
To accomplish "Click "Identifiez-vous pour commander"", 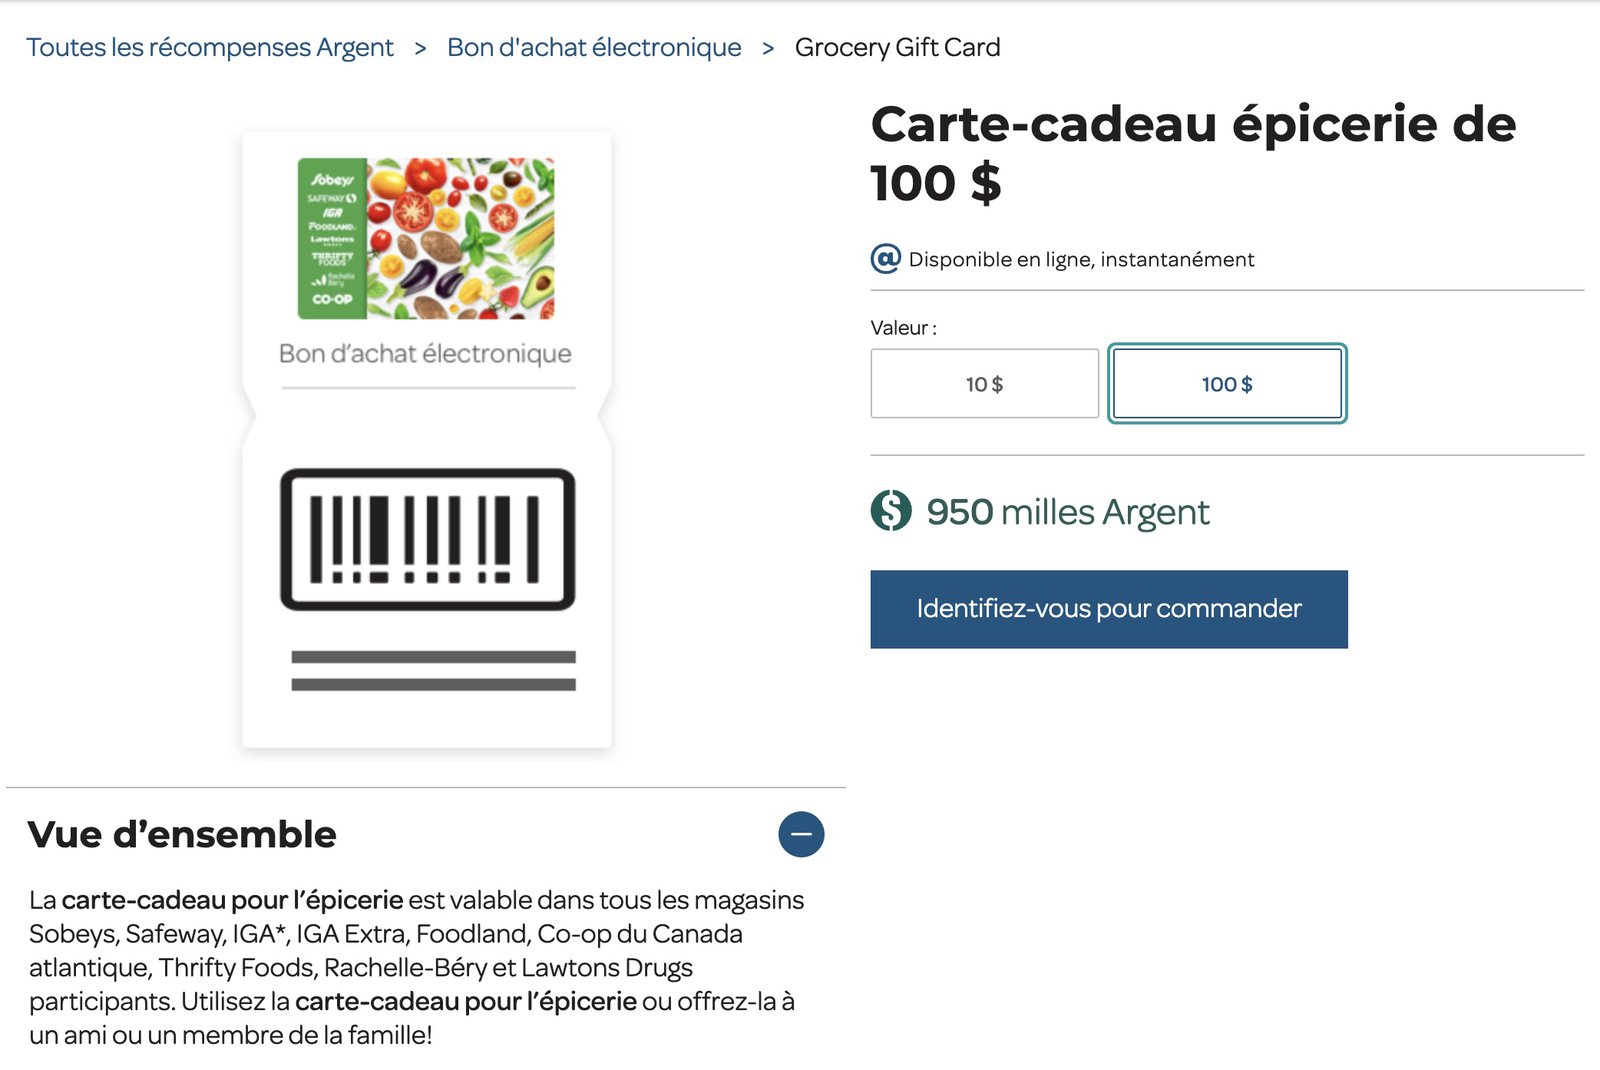I will click(x=1108, y=608).
